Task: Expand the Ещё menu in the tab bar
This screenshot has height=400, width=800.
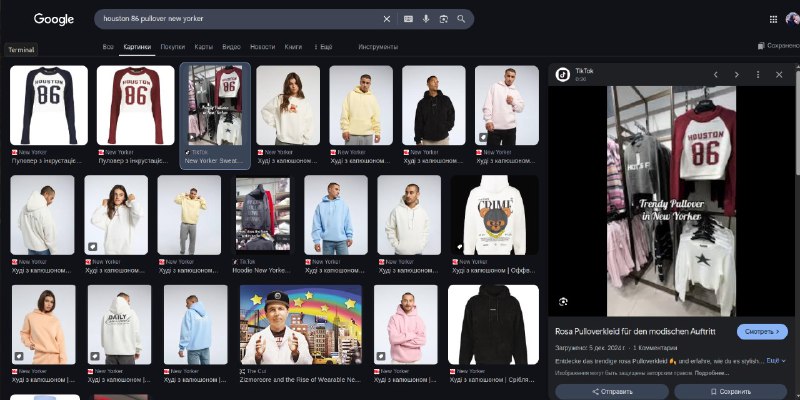Action: 322,46
